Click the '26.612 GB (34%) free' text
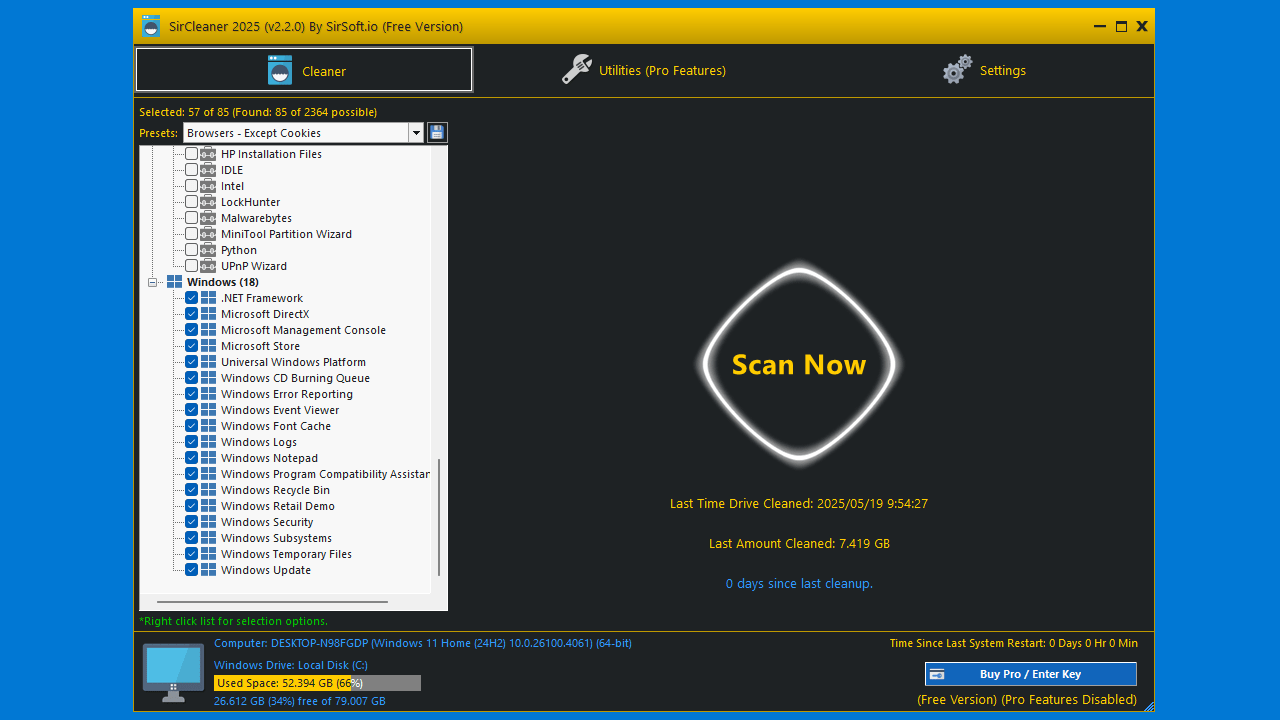The height and width of the screenshot is (720, 1280). (x=300, y=701)
